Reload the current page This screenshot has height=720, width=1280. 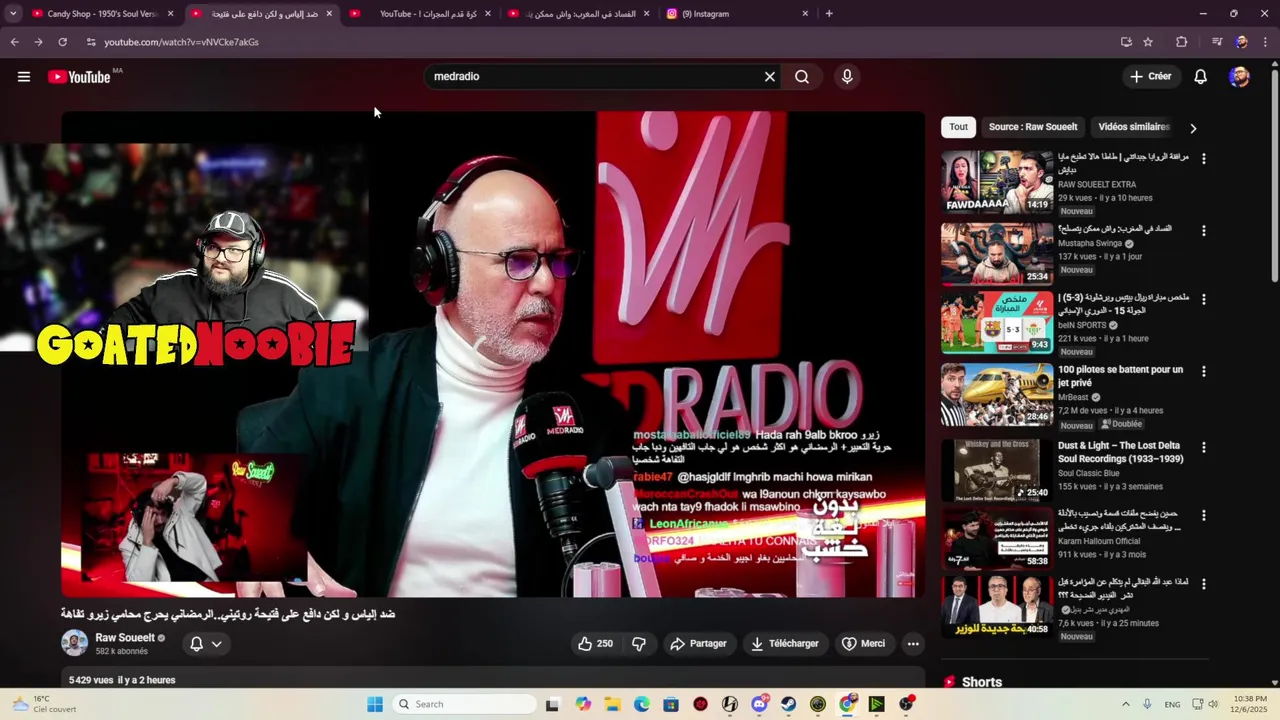[62, 42]
